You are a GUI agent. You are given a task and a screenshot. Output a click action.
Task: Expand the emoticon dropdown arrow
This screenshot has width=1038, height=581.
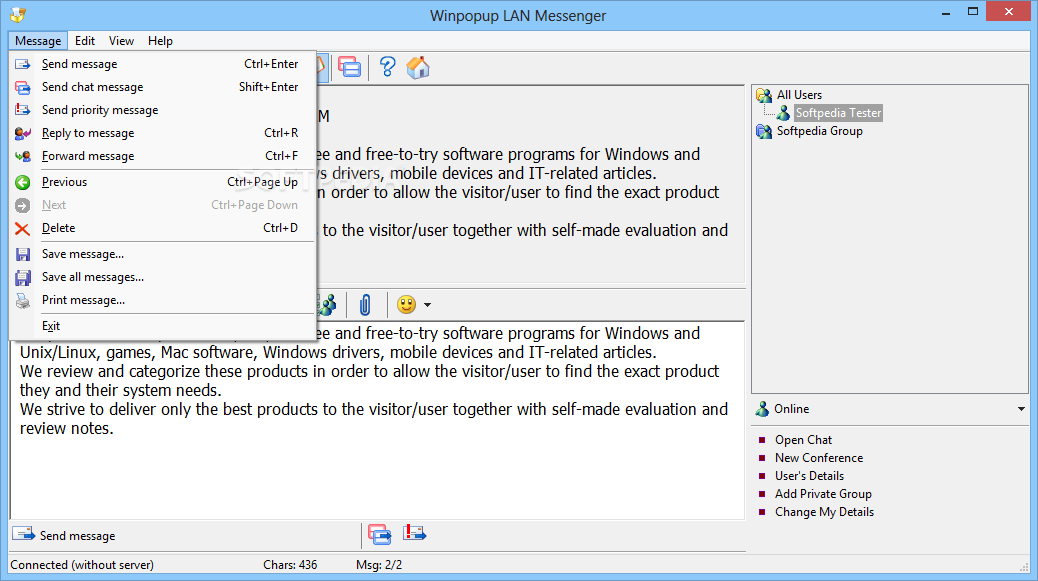point(427,305)
